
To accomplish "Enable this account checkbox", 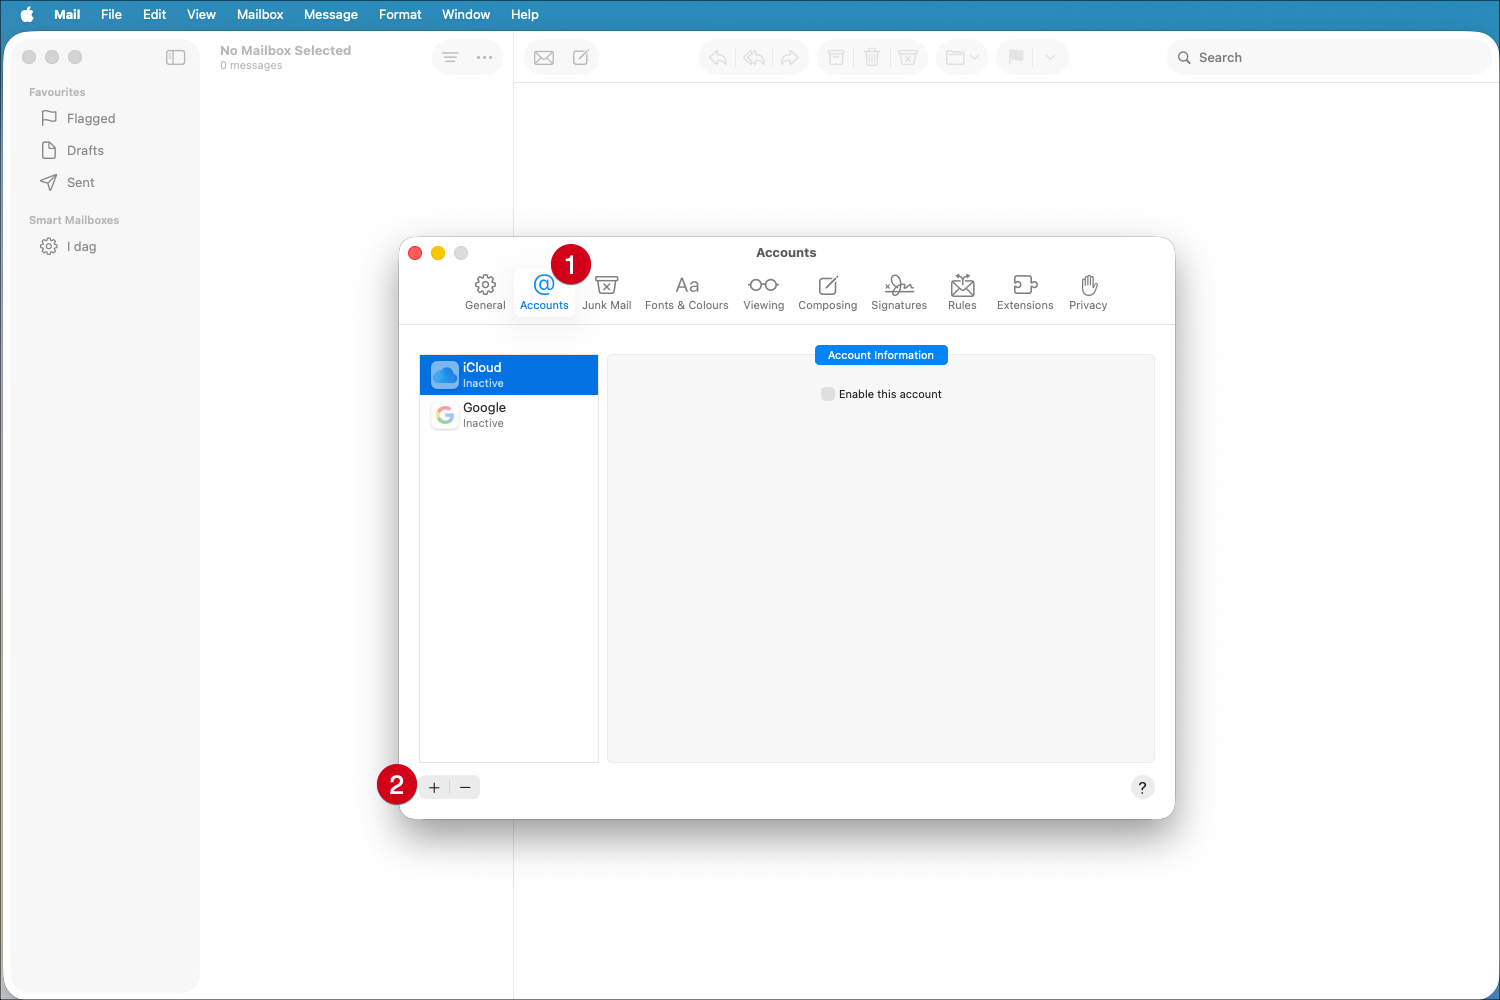I will [828, 394].
